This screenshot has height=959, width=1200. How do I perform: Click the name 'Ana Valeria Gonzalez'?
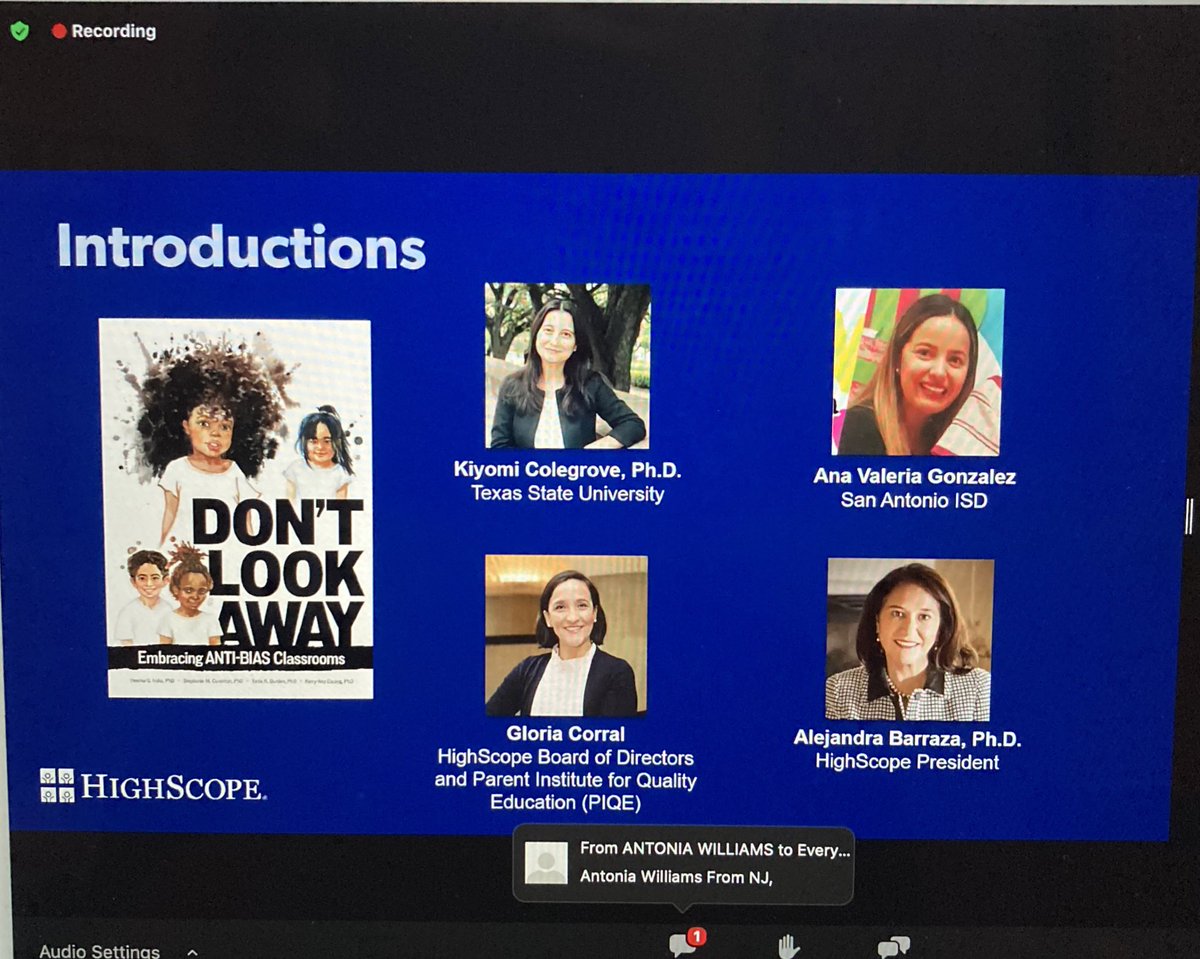pyautogui.click(x=914, y=476)
